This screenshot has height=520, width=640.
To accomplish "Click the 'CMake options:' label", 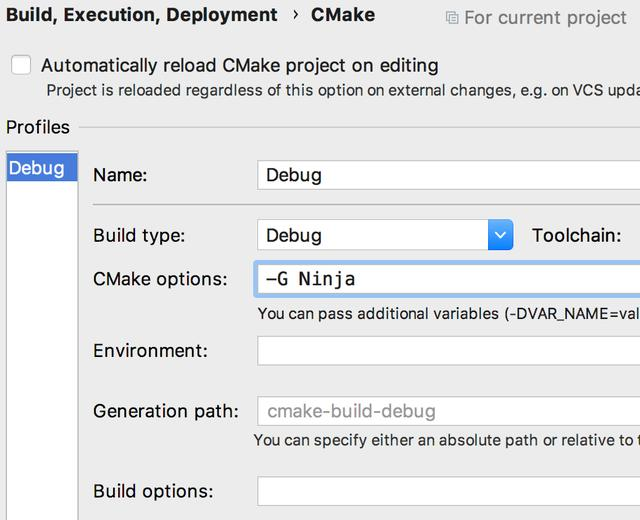I will [x=160, y=280].
